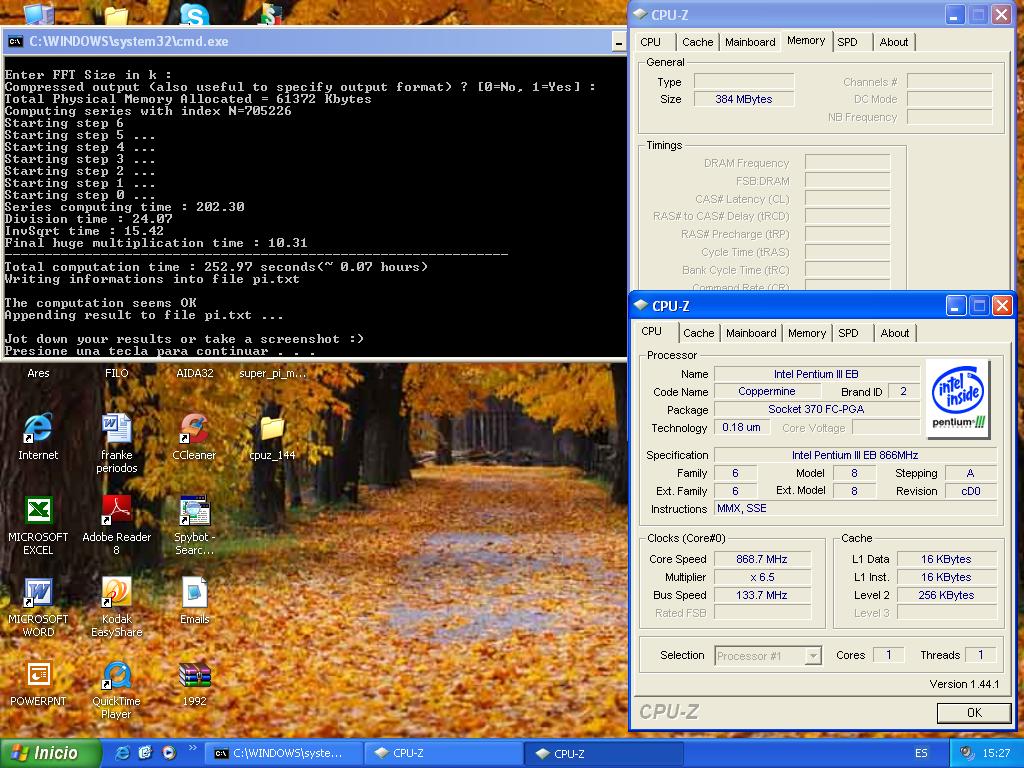Screen dimensions: 1024x768
Task: Click the taskbar clock showing 15:27
Action: point(996,753)
